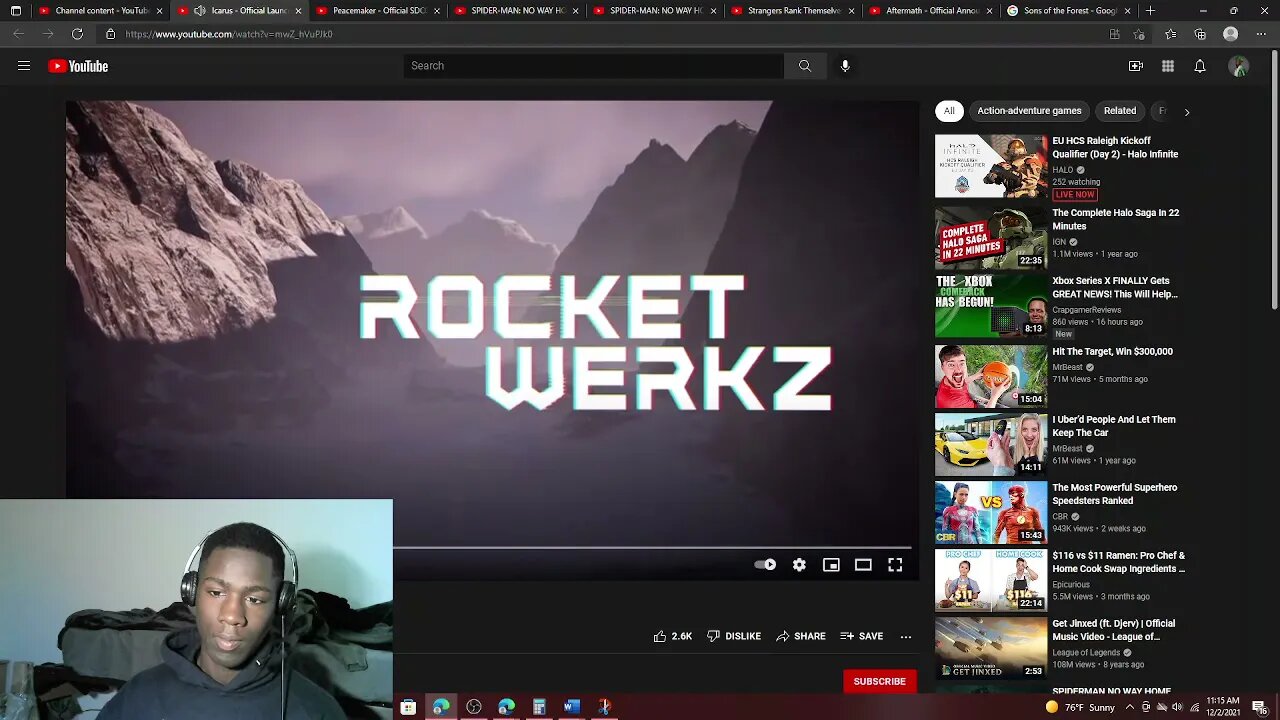Screen dimensions: 1280x720
Task: Open Epicurious channel name link
Action: pyautogui.click(x=1071, y=585)
